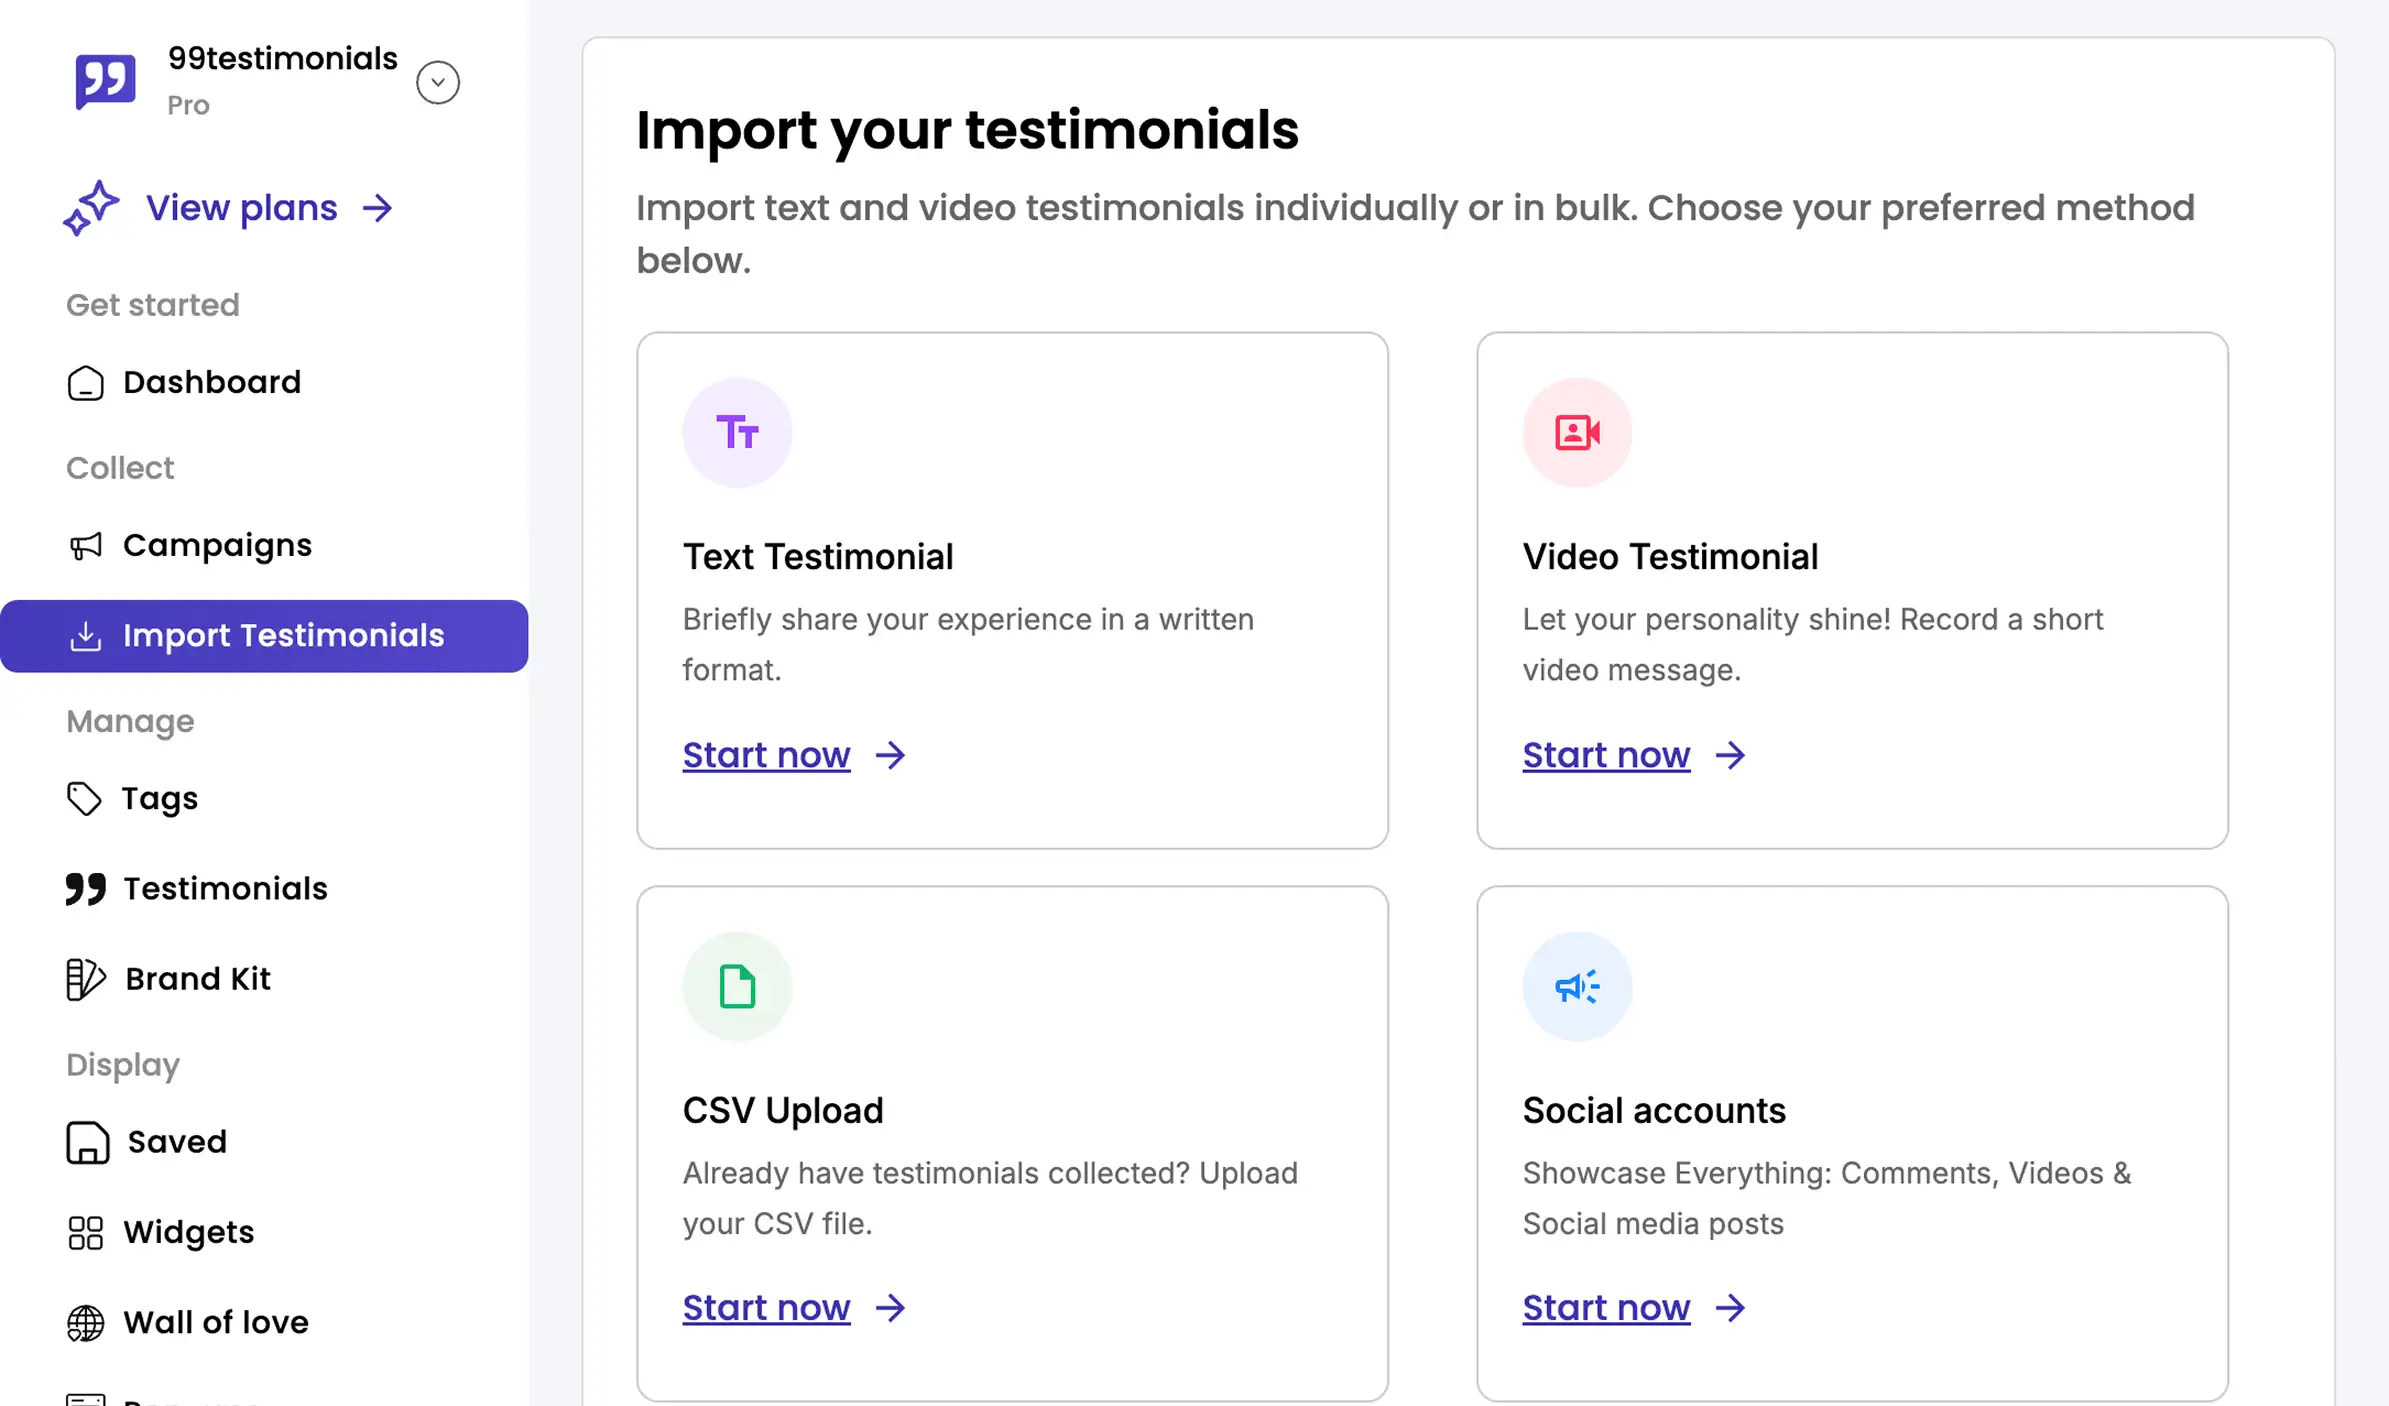Image resolution: width=2389 pixels, height=1406 pixels.
Task: Select the Campaigns megaphone icon
Action: [x=86, y=545]
